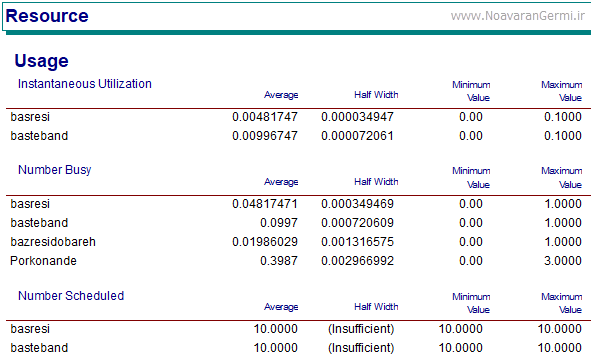591x364 pixels.
Task: Click the average value 0.00996747
Action: [265, 136]
